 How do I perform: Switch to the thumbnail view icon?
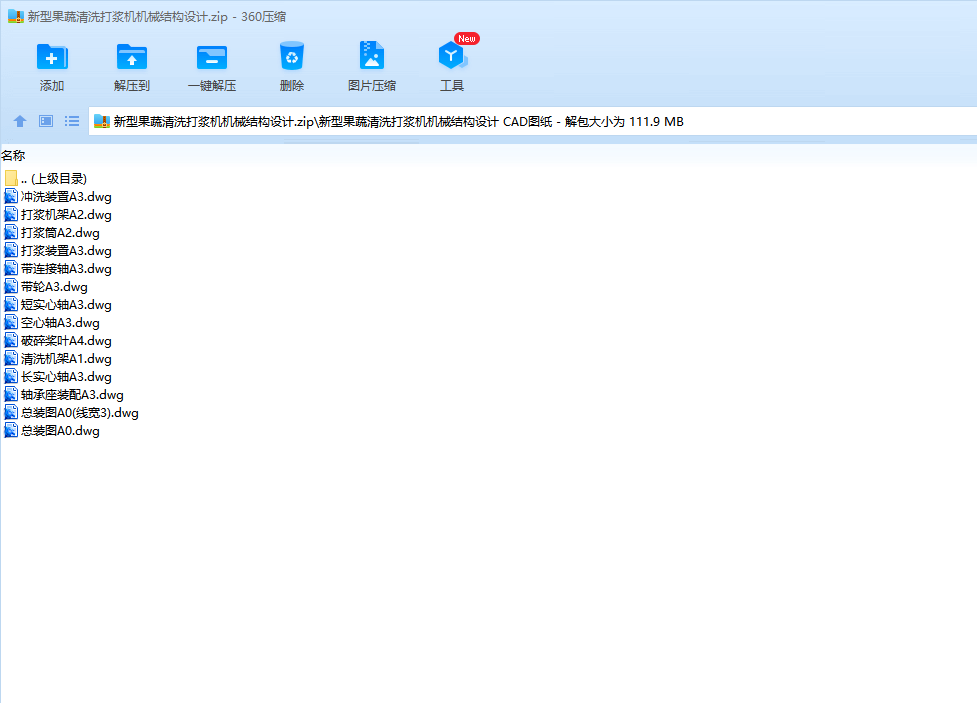pyautogui.click(x=46, y=121)
